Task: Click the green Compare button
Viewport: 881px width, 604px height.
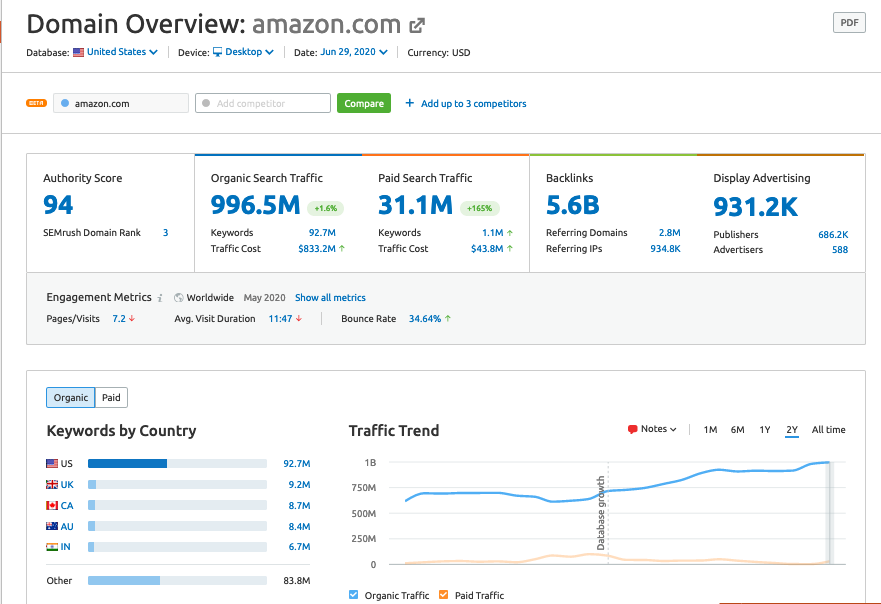Action: [x=364, y=103]
